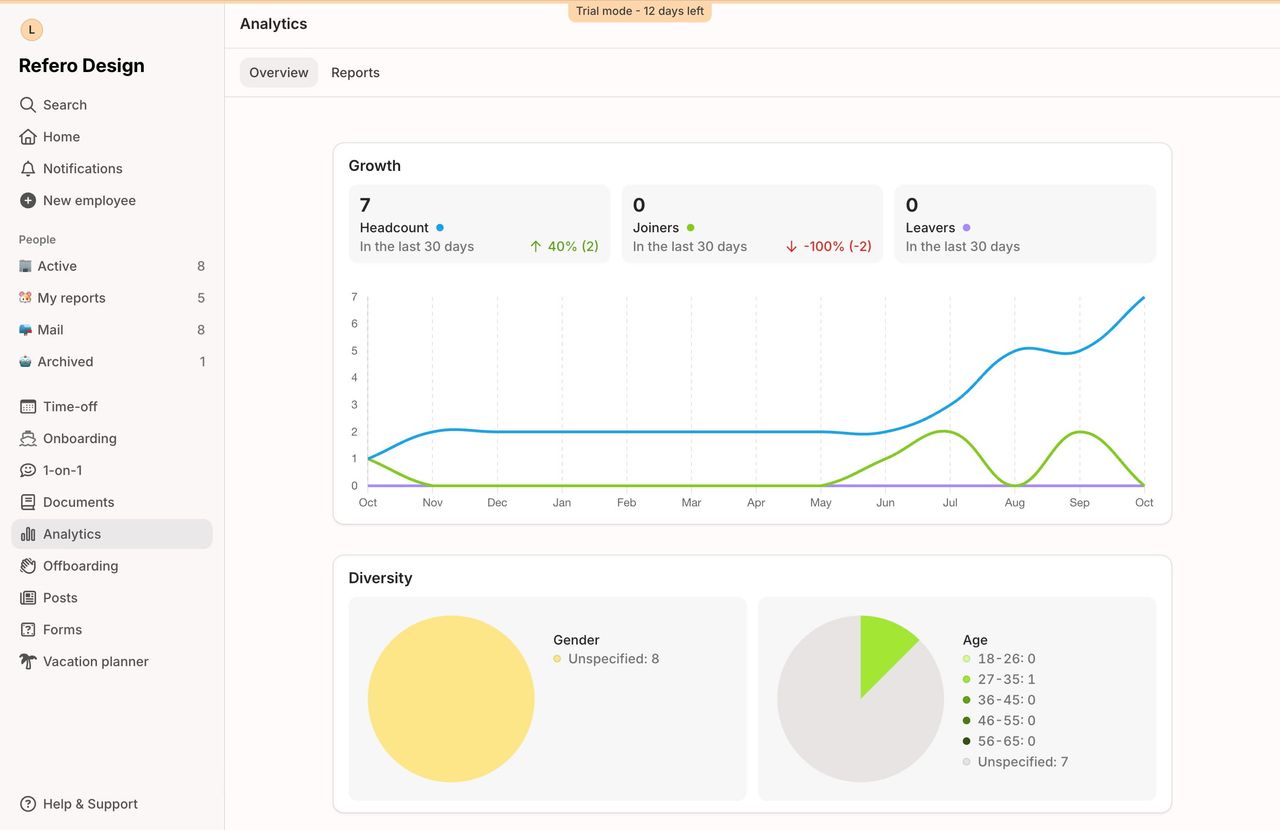Viewport: 1280px width, 830px height.
Task: Click the Home house icon
Action: tap(28, 137)
